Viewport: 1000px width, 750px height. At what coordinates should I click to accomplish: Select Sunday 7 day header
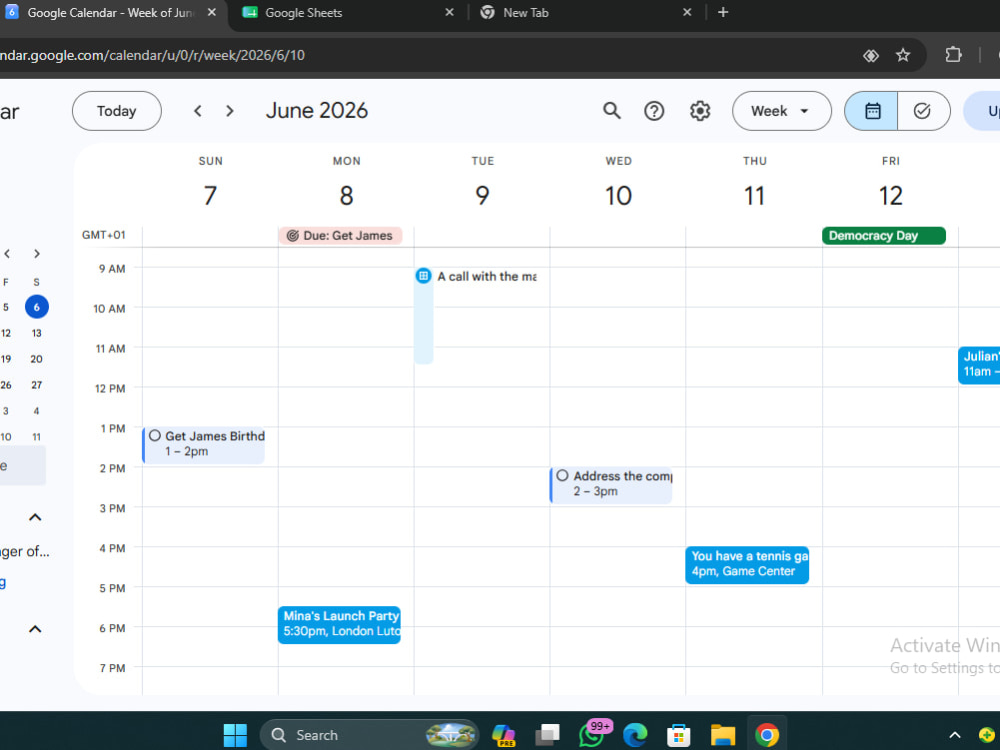point(210,195)
